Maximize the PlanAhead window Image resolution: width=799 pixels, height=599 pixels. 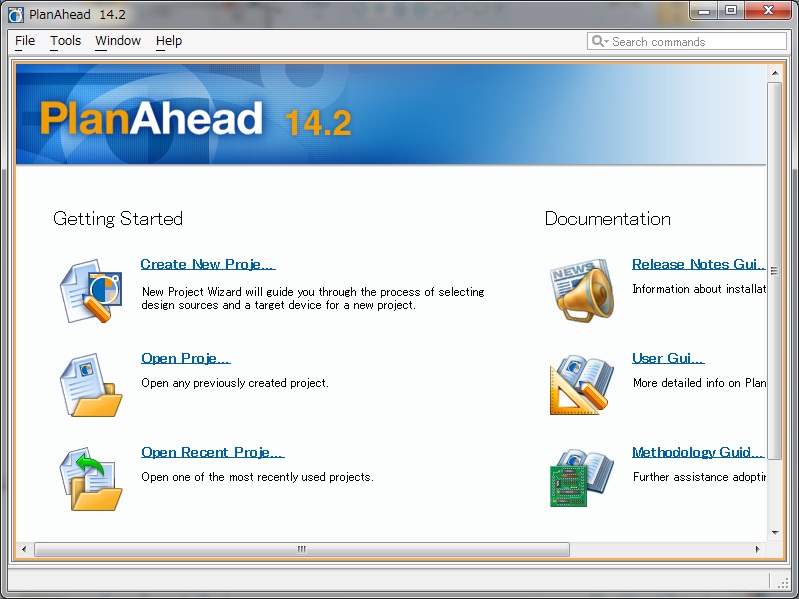[x=731, y=10]
